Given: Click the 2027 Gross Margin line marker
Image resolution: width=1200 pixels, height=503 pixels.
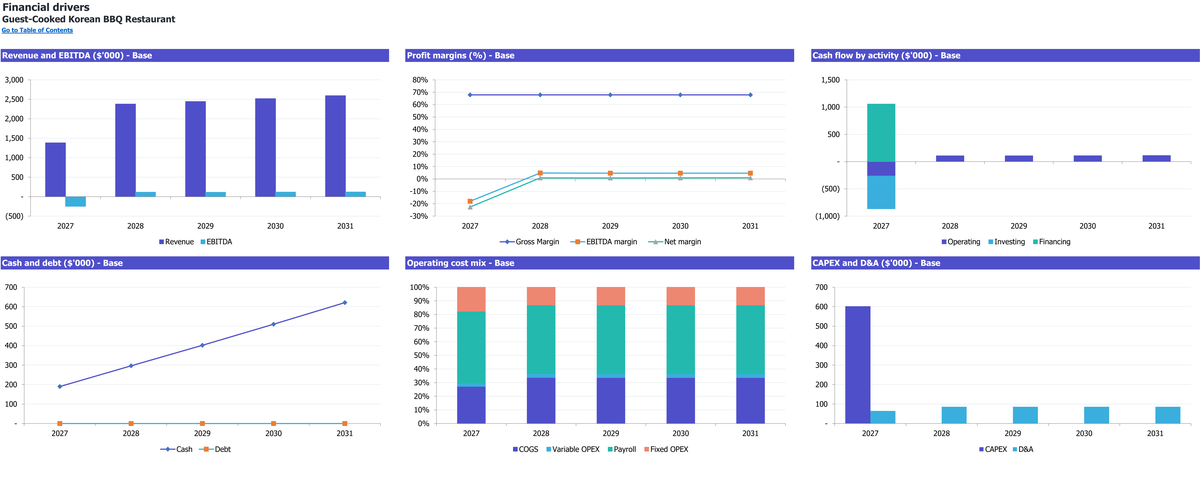Looking at the screenshot, I should point(470,95).
